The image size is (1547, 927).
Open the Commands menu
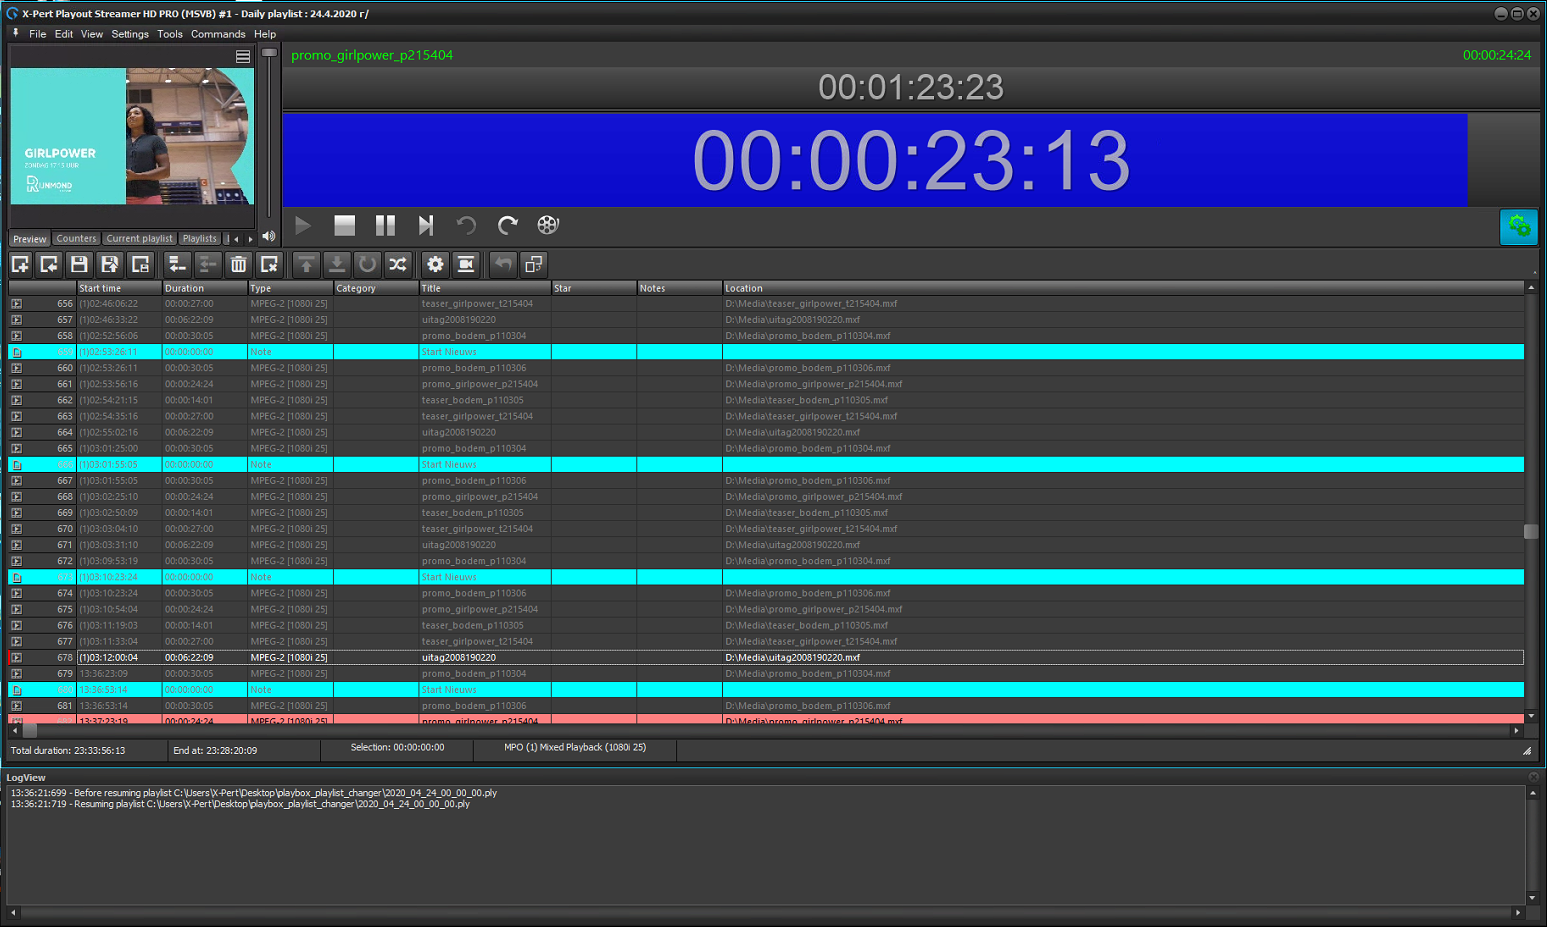point(218,33)
